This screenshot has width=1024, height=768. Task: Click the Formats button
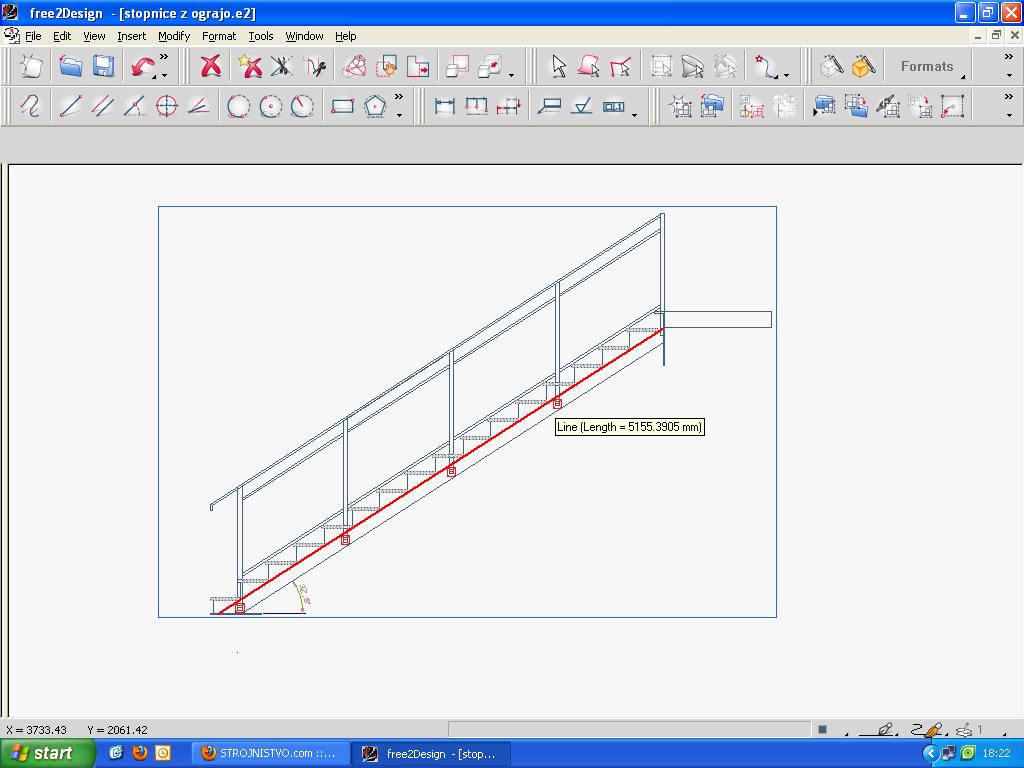point(927,66)
